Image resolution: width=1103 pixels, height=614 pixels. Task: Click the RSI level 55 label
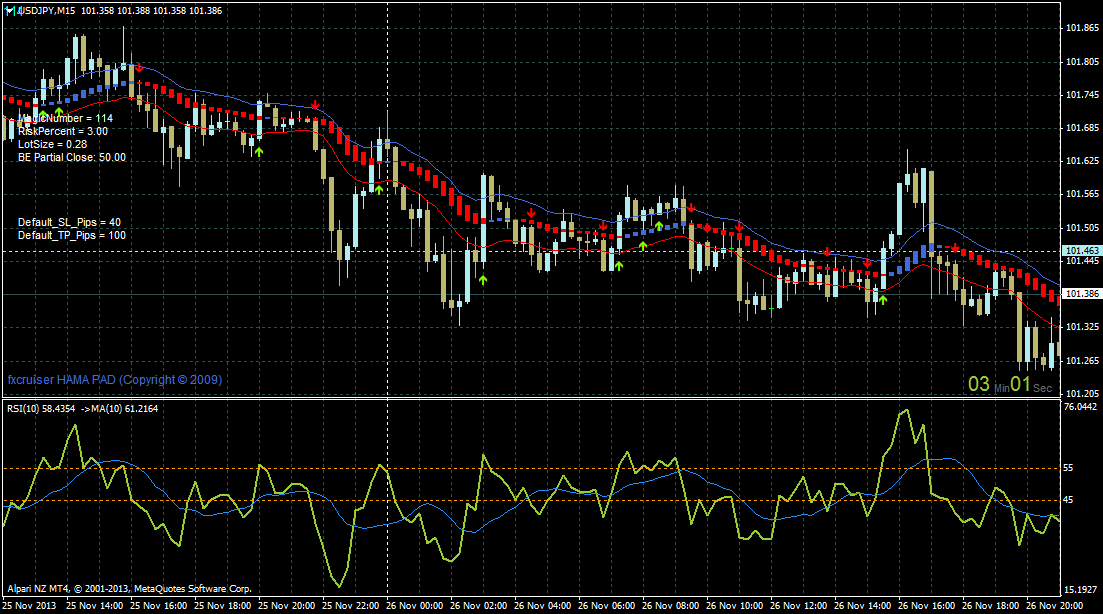pyautogui.click(x=1069, y=468)
